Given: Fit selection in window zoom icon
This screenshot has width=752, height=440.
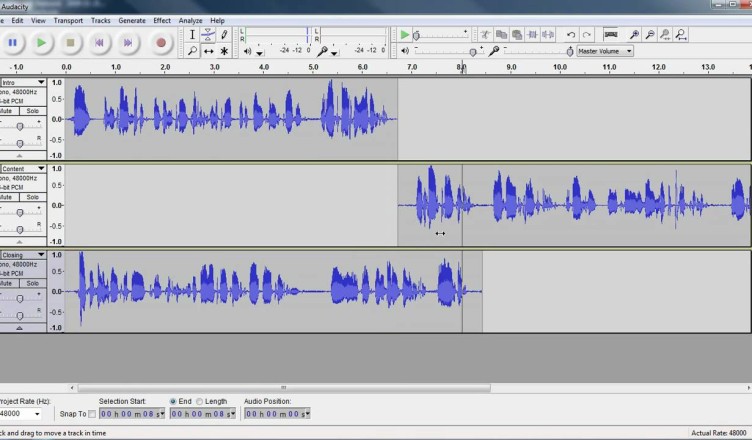Looking at the screenshot, I should tap(665, 35).
